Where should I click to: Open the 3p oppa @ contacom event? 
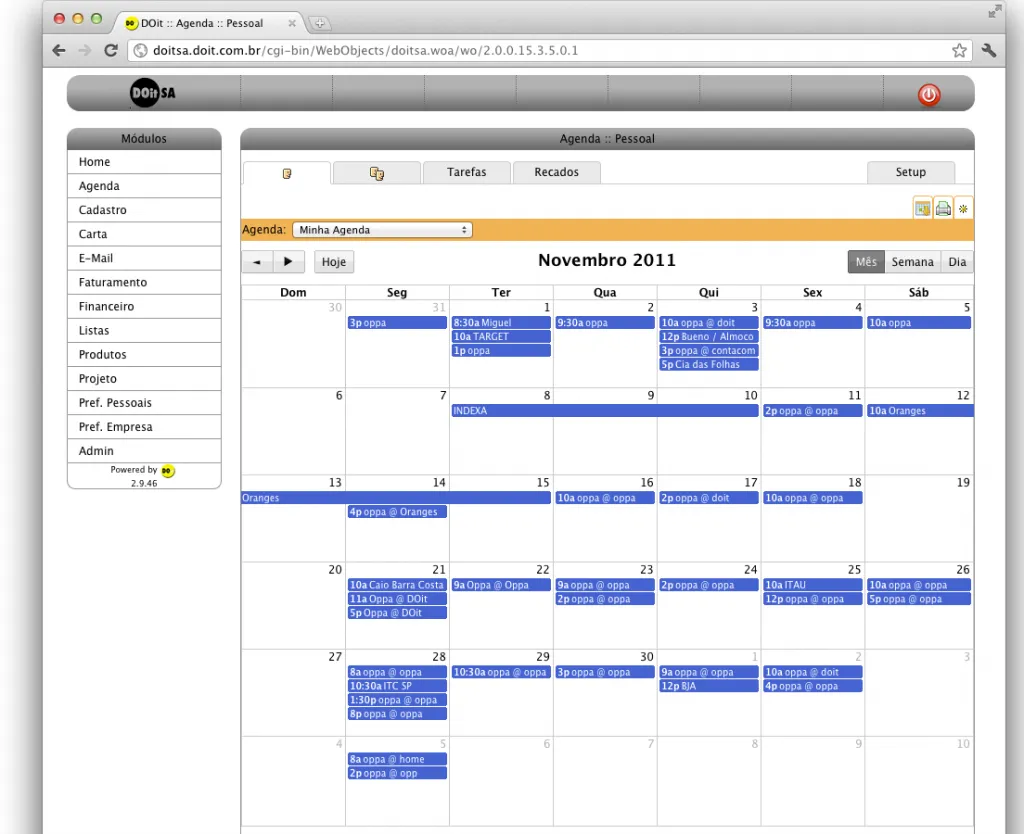(709, 351)
